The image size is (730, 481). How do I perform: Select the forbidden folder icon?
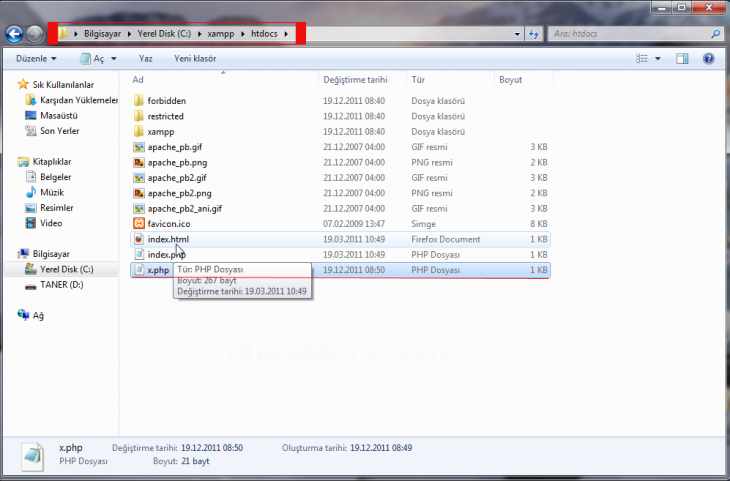pos(138,101)
